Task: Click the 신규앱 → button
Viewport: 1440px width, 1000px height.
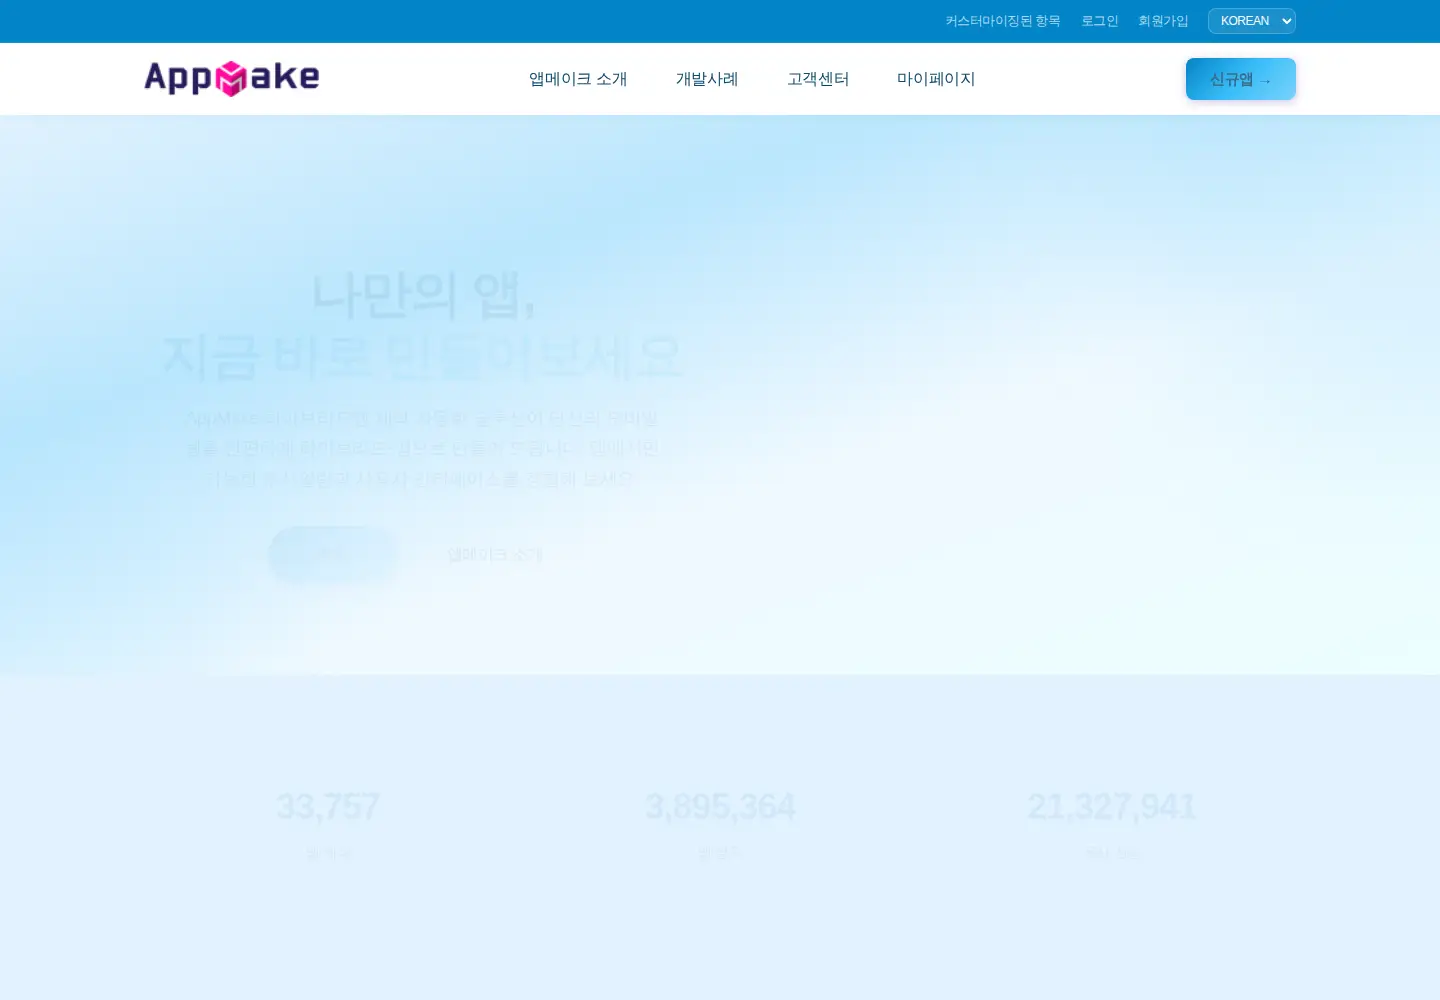Action: 1240,79
